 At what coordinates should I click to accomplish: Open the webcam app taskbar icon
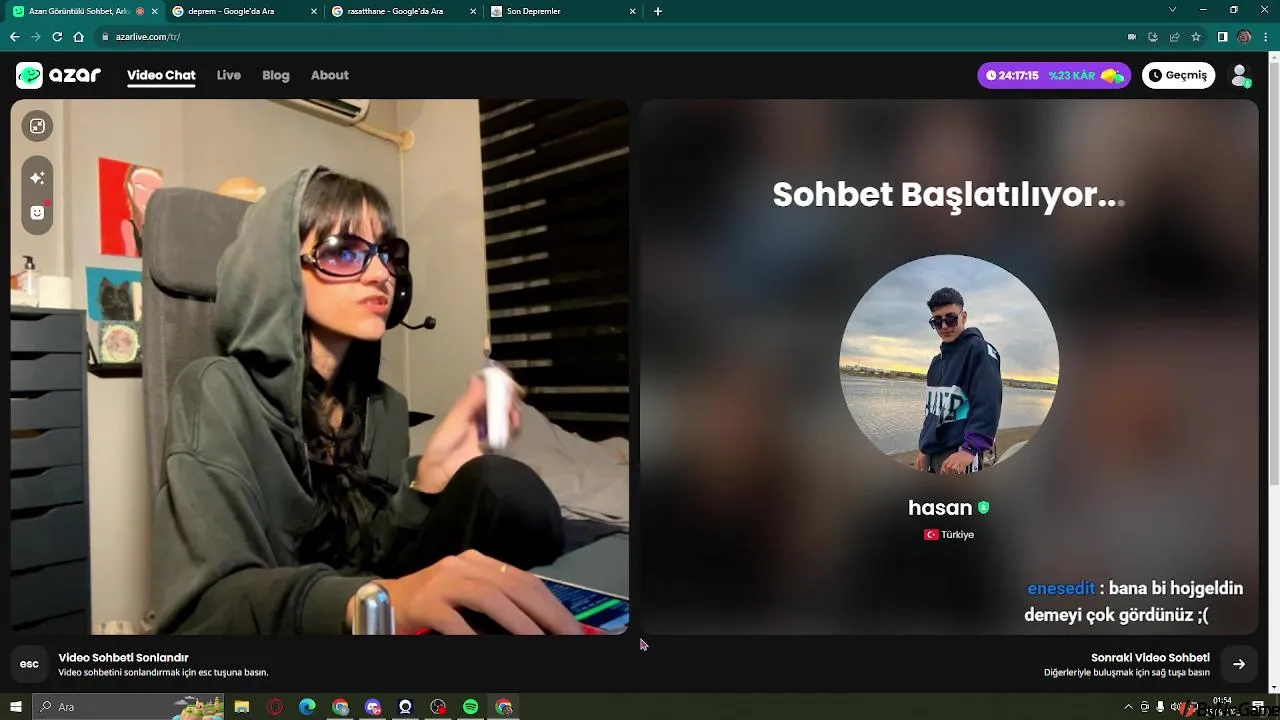(x=405, y=707)
